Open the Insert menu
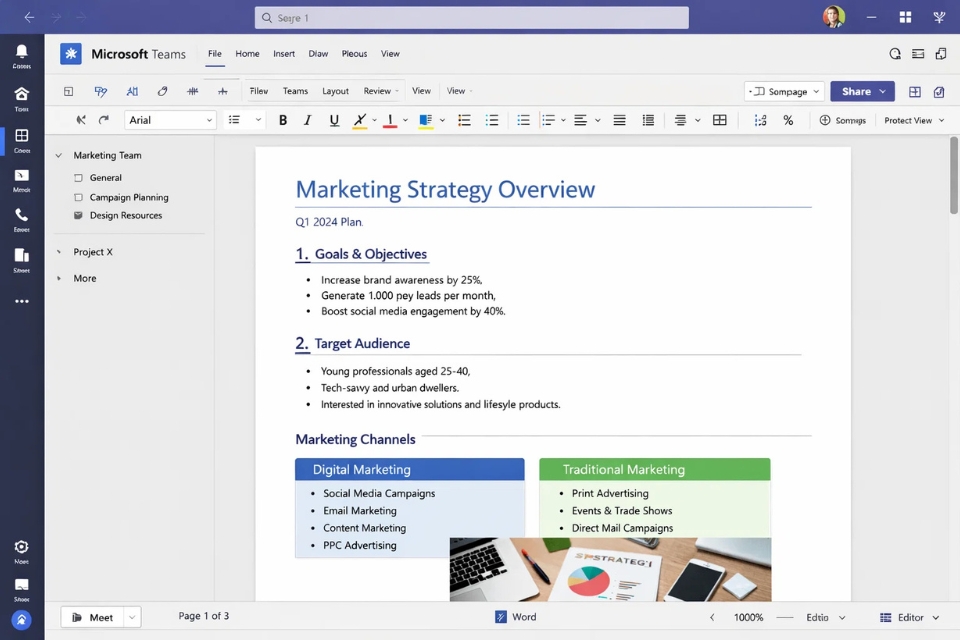Viewport: 960px width, 640px height. [x=284, y=54]
